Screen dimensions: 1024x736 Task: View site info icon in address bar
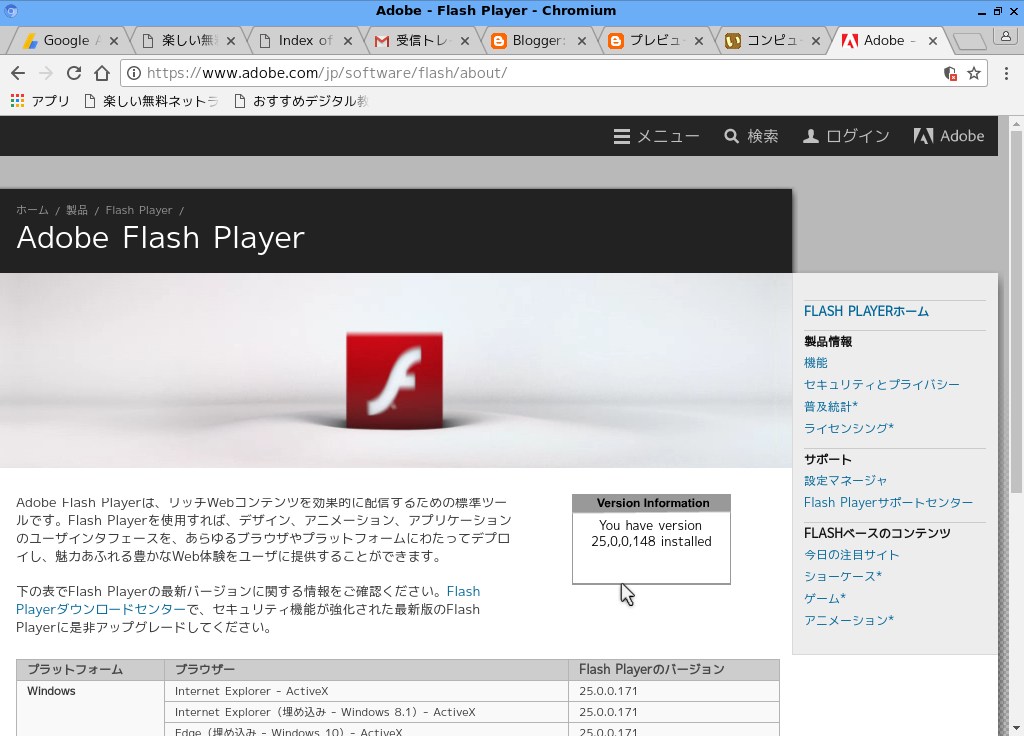(134, 73)
